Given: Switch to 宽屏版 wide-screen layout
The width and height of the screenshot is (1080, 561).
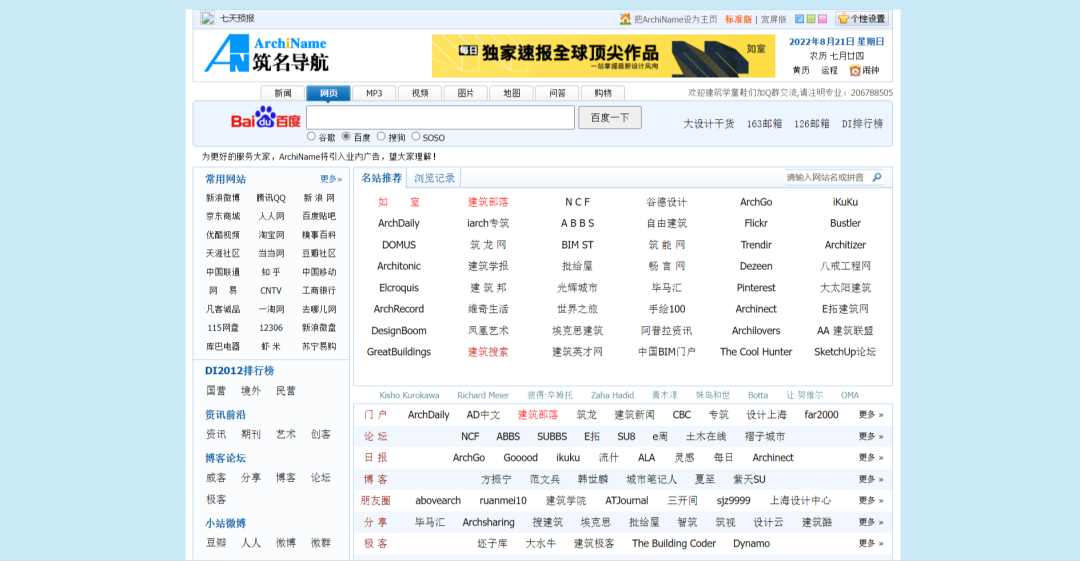Looking at the screenshot, I should tap(773, 19).
